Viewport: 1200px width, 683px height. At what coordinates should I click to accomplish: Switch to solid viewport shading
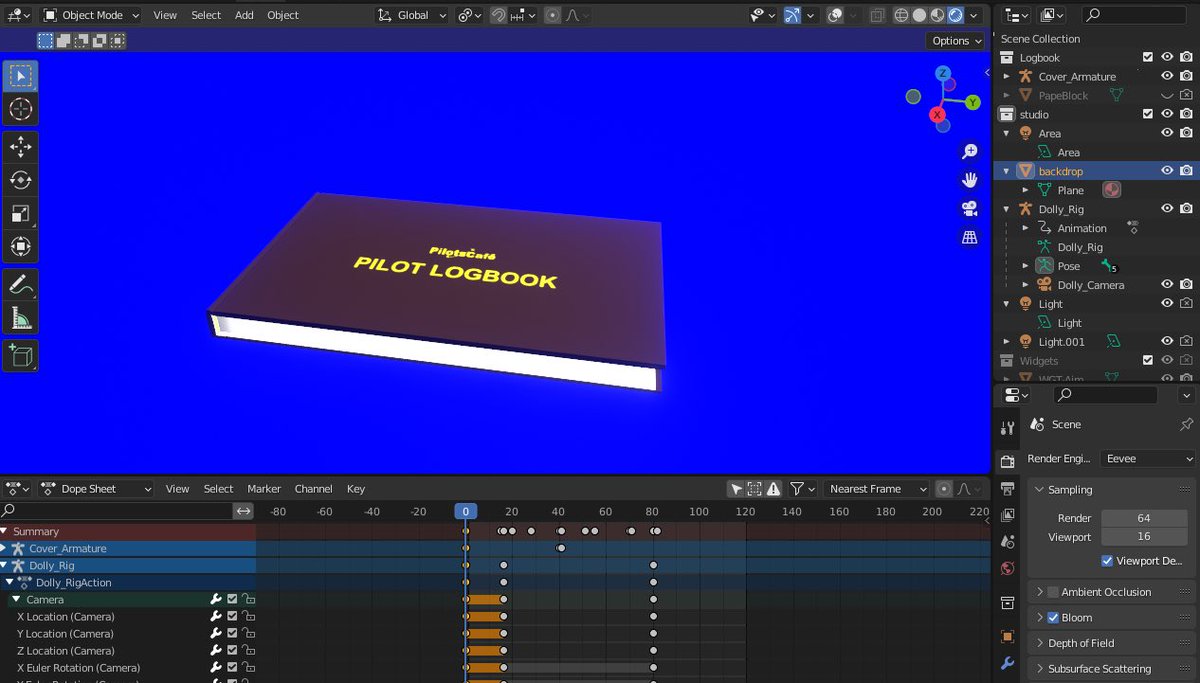pos(919,15)
